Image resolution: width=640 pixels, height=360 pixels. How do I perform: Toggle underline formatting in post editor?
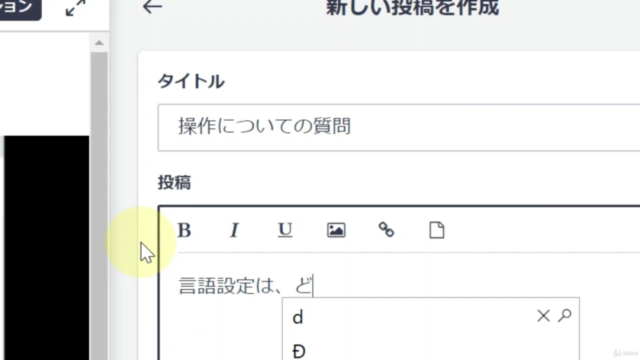(x=285, y=230)
